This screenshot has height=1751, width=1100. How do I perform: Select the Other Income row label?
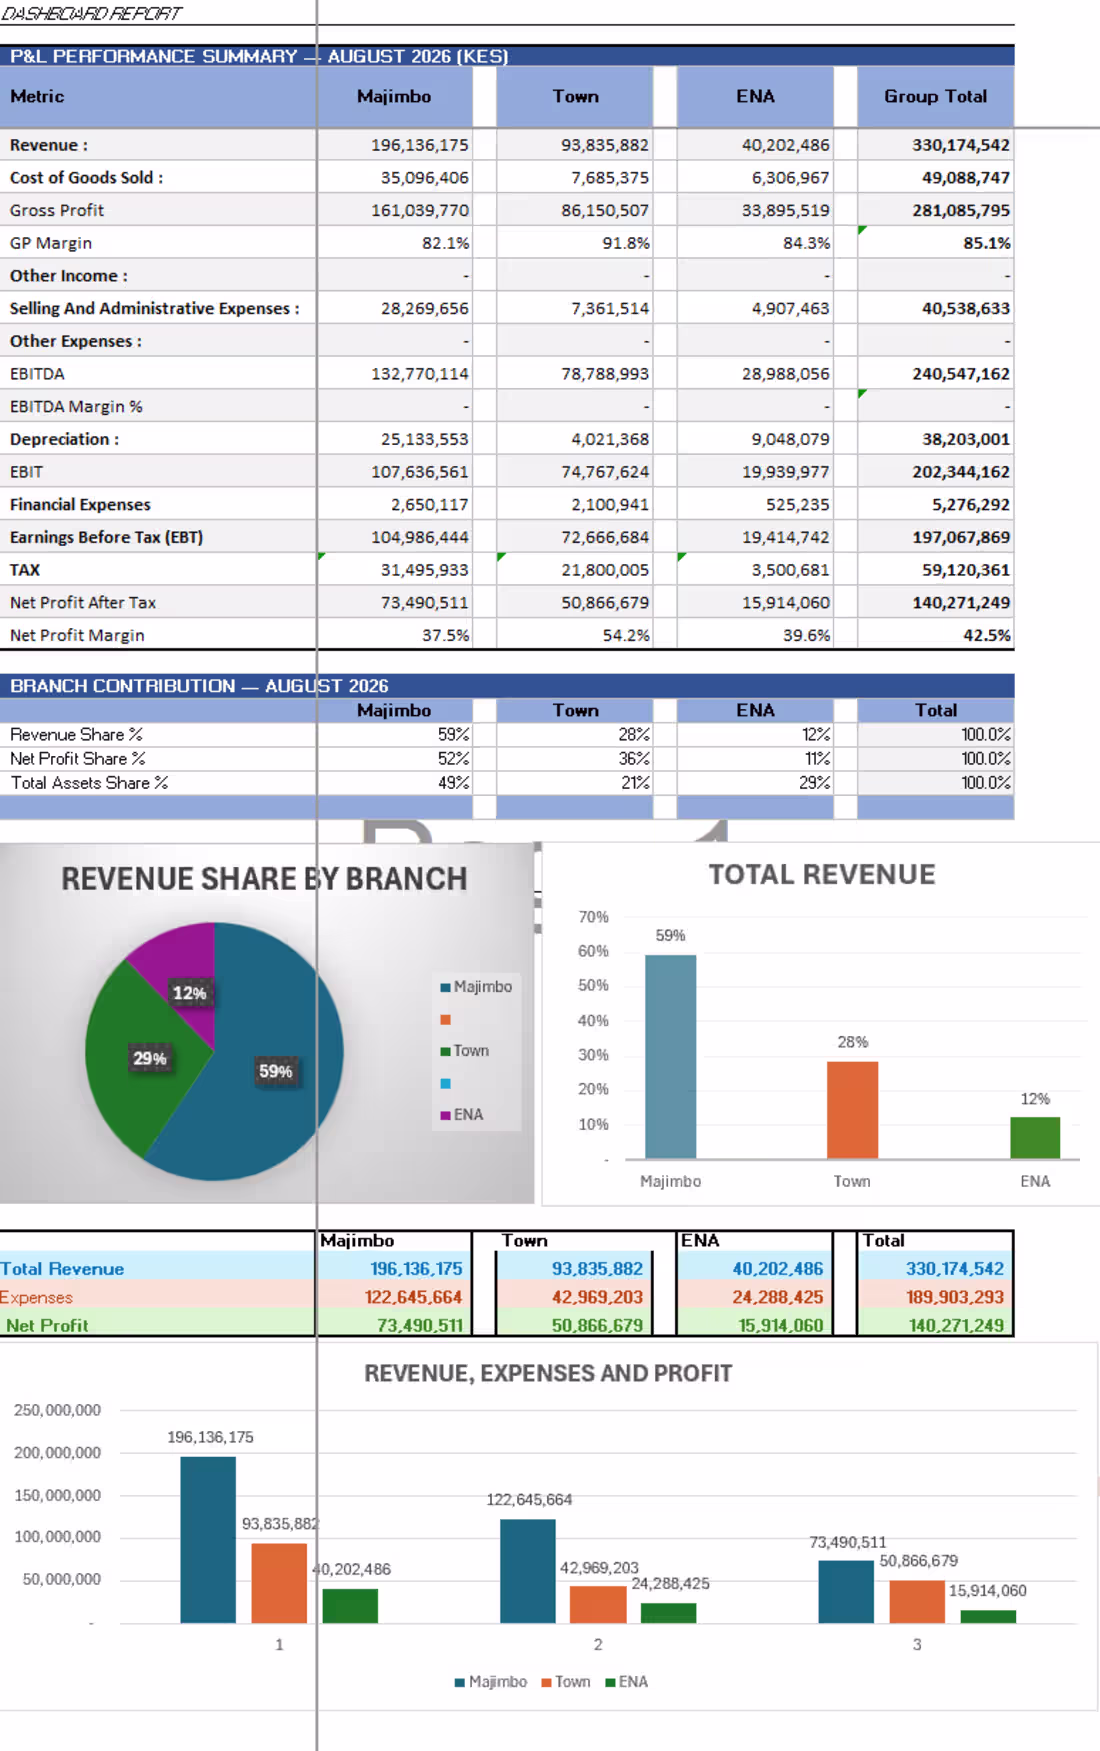tap(68, 276)
